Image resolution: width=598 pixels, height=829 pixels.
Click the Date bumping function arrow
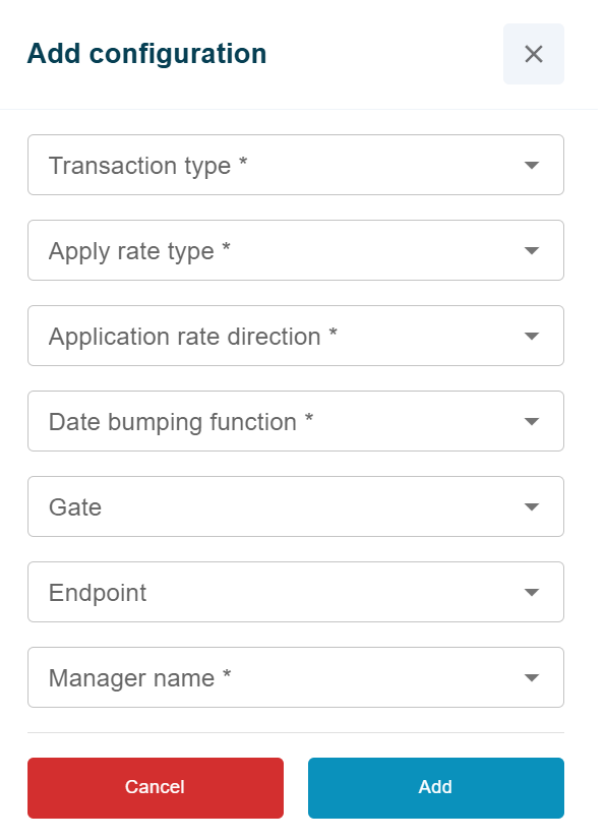pos(531,422)
